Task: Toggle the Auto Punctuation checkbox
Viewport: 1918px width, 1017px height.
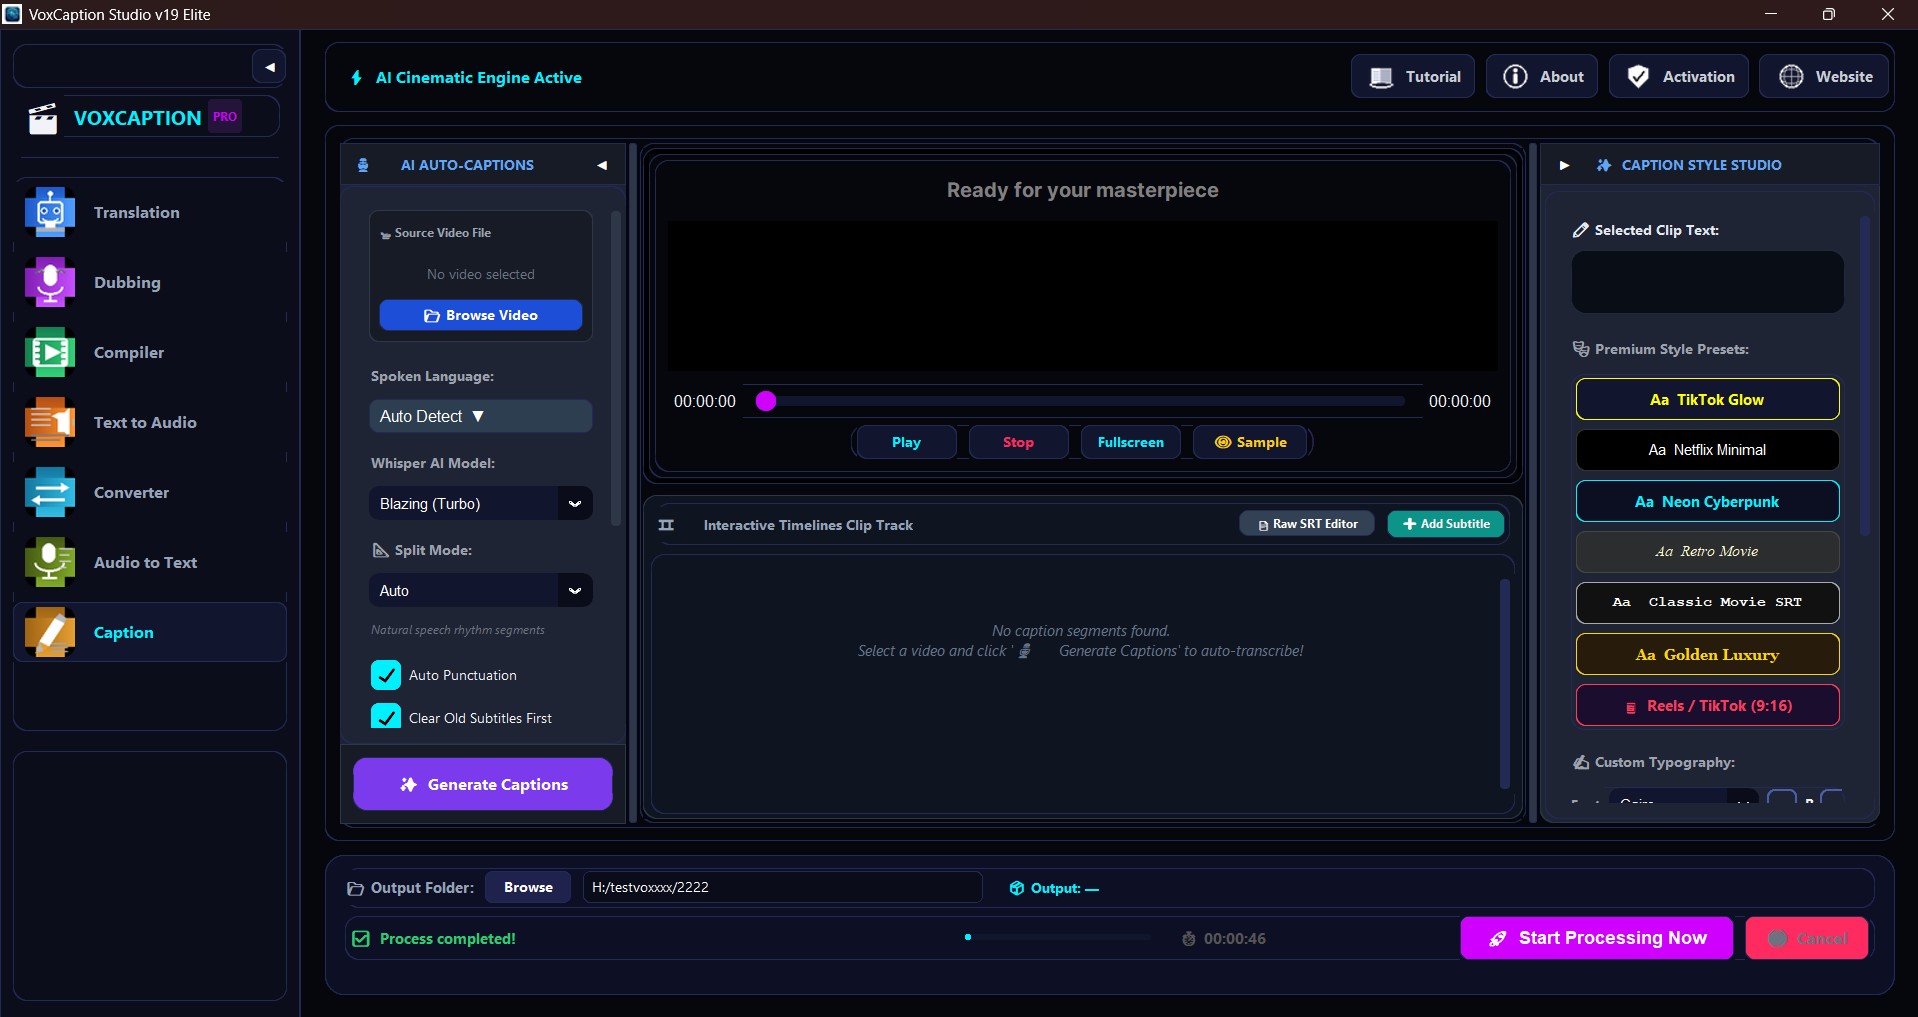Action: tap(386, 675)
